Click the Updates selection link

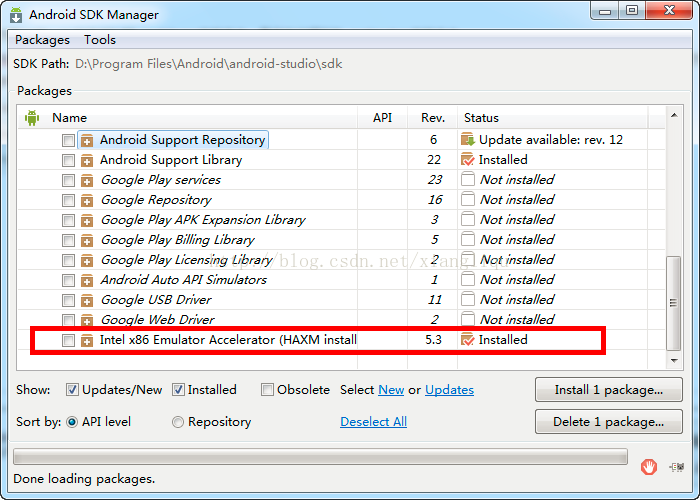point(449,390)
